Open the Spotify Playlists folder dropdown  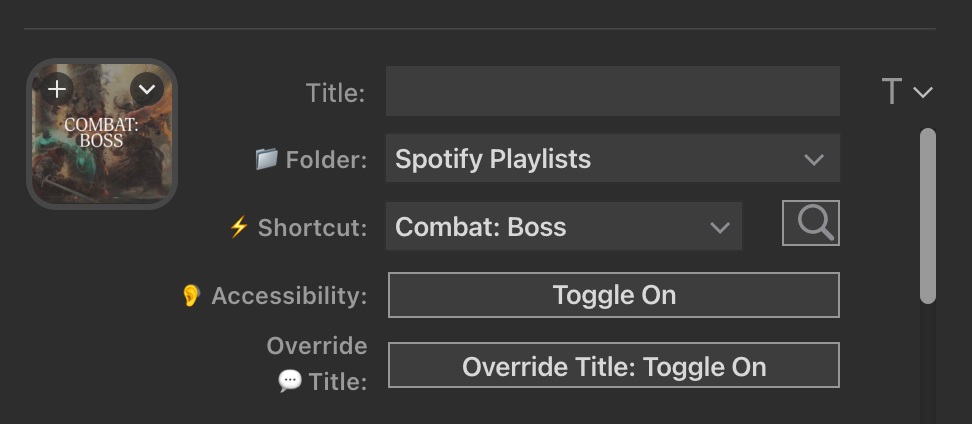tap(612, 159)
